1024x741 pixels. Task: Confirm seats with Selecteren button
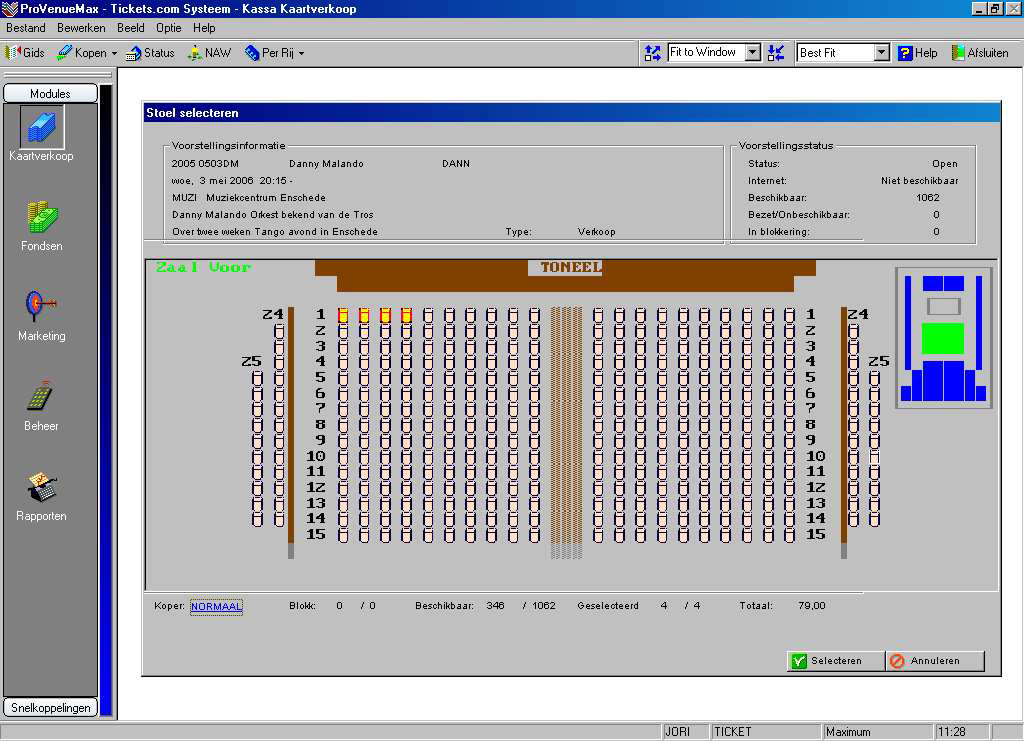coord(835,661)
